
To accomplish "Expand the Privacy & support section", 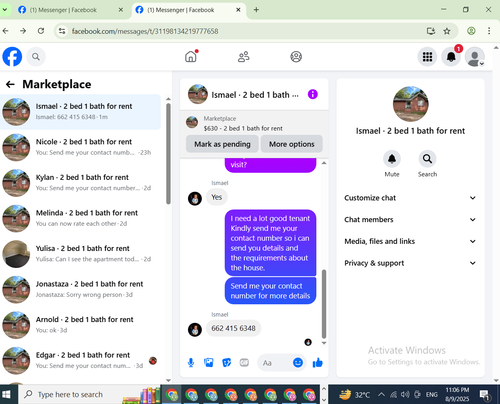I will coord(410,263).
